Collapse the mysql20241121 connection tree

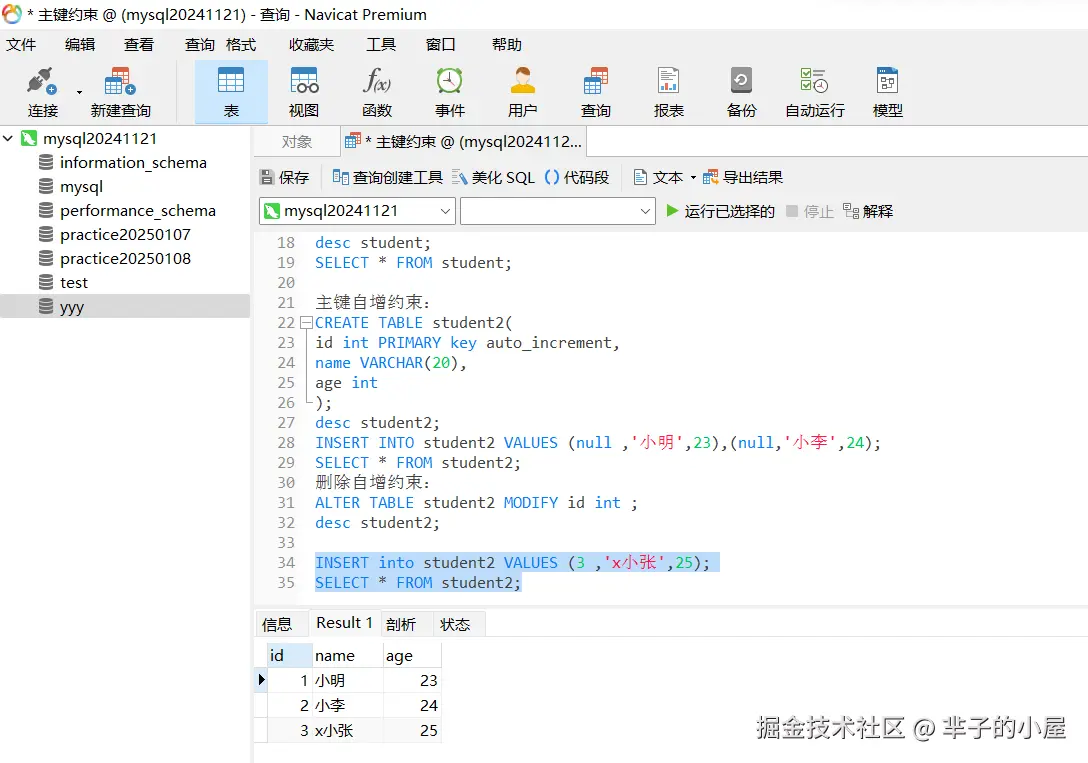[8, 138]
